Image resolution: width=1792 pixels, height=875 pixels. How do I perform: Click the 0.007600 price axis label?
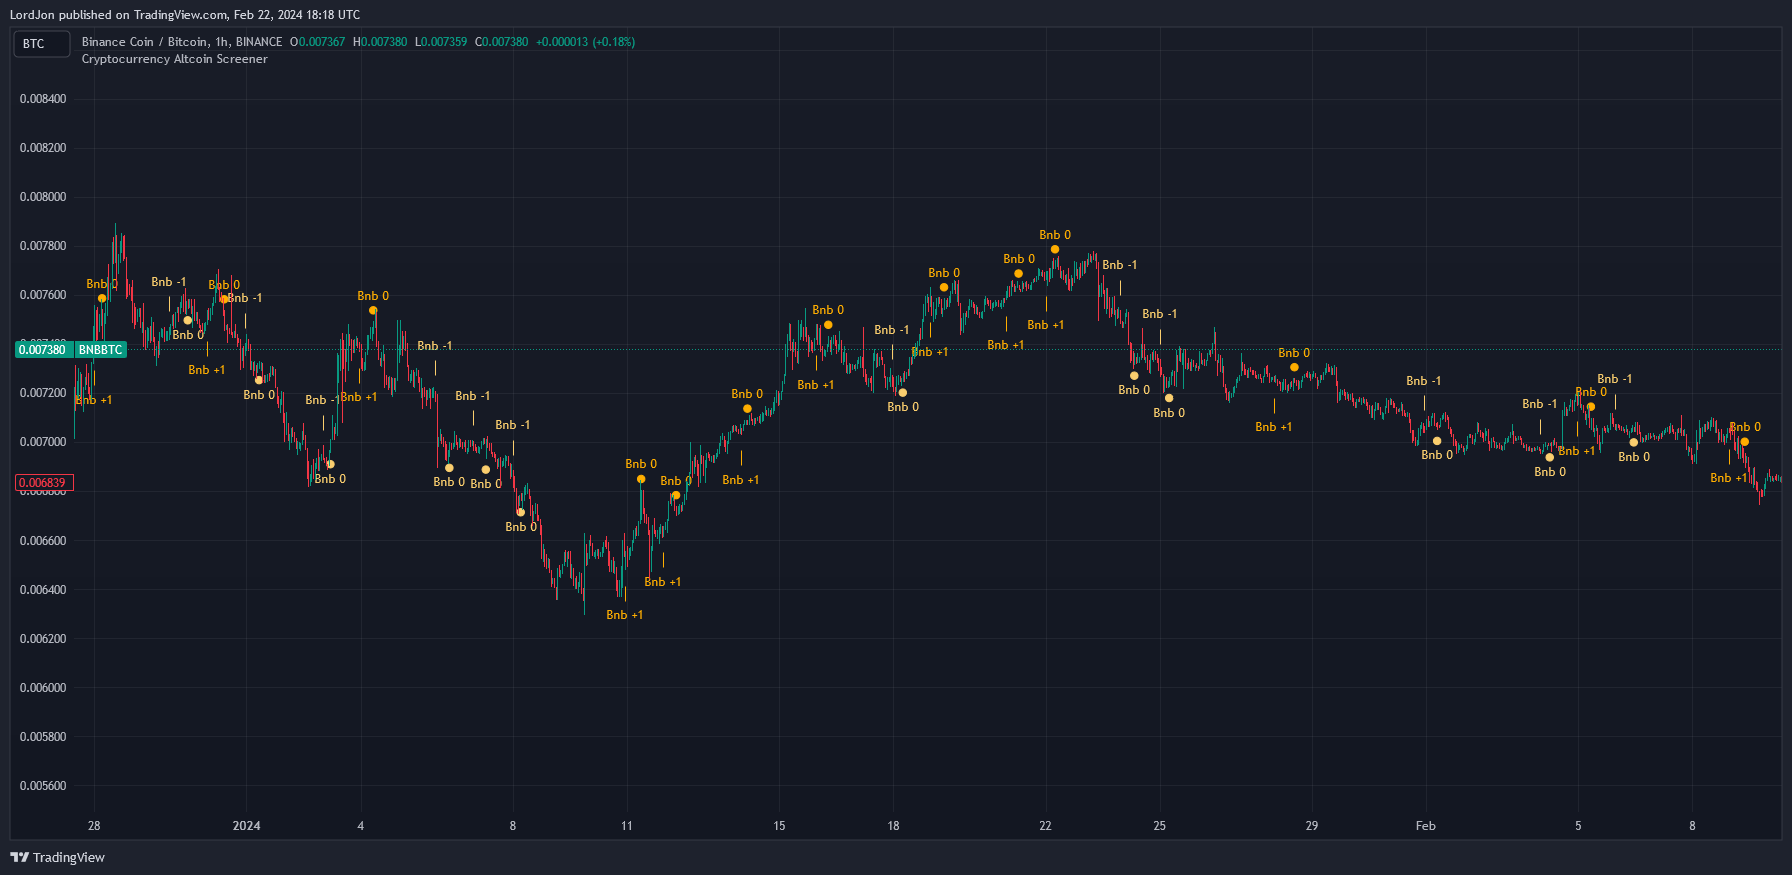43,295
